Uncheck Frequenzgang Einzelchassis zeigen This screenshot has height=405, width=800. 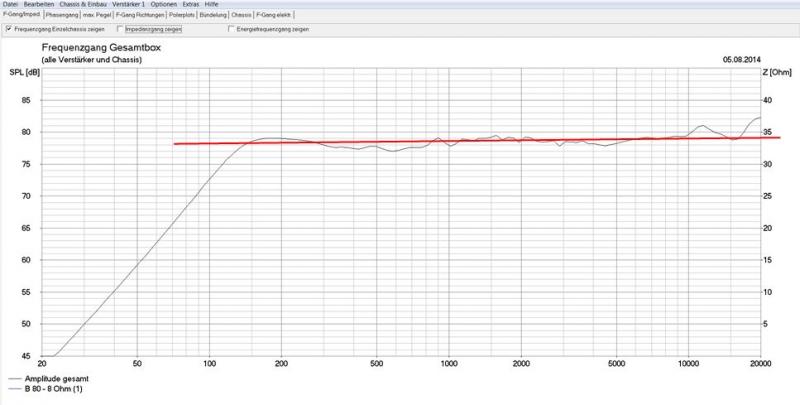tap(9, 29)
